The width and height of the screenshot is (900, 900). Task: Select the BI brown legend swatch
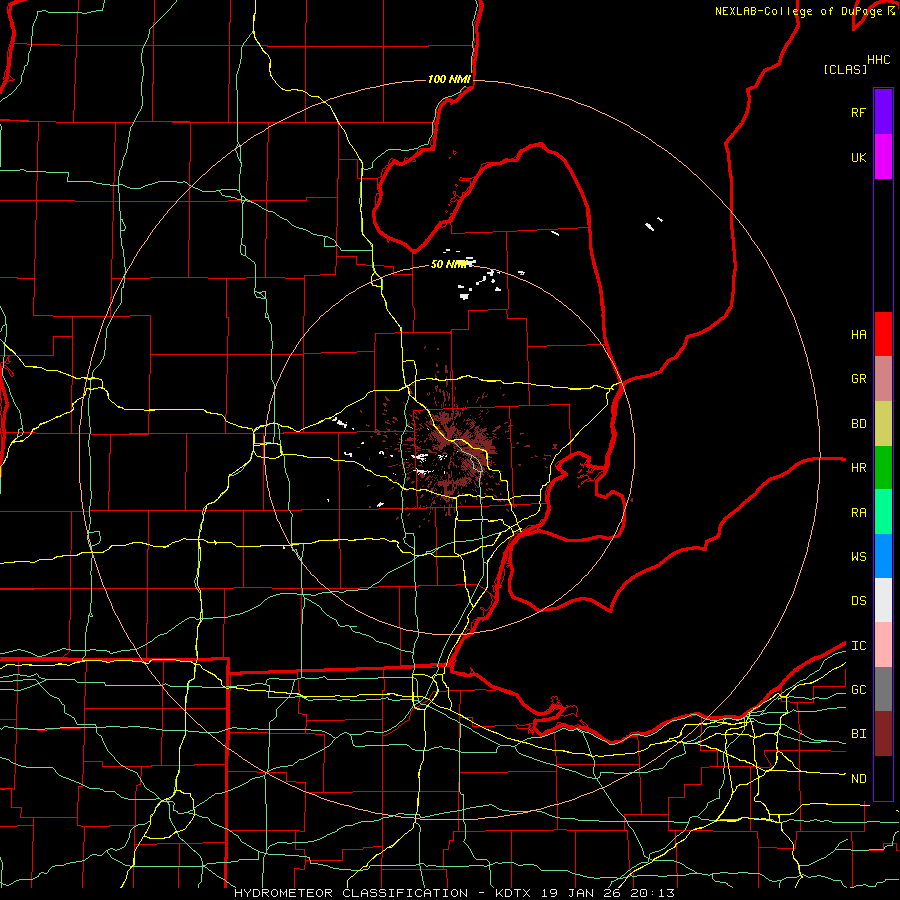883,734
